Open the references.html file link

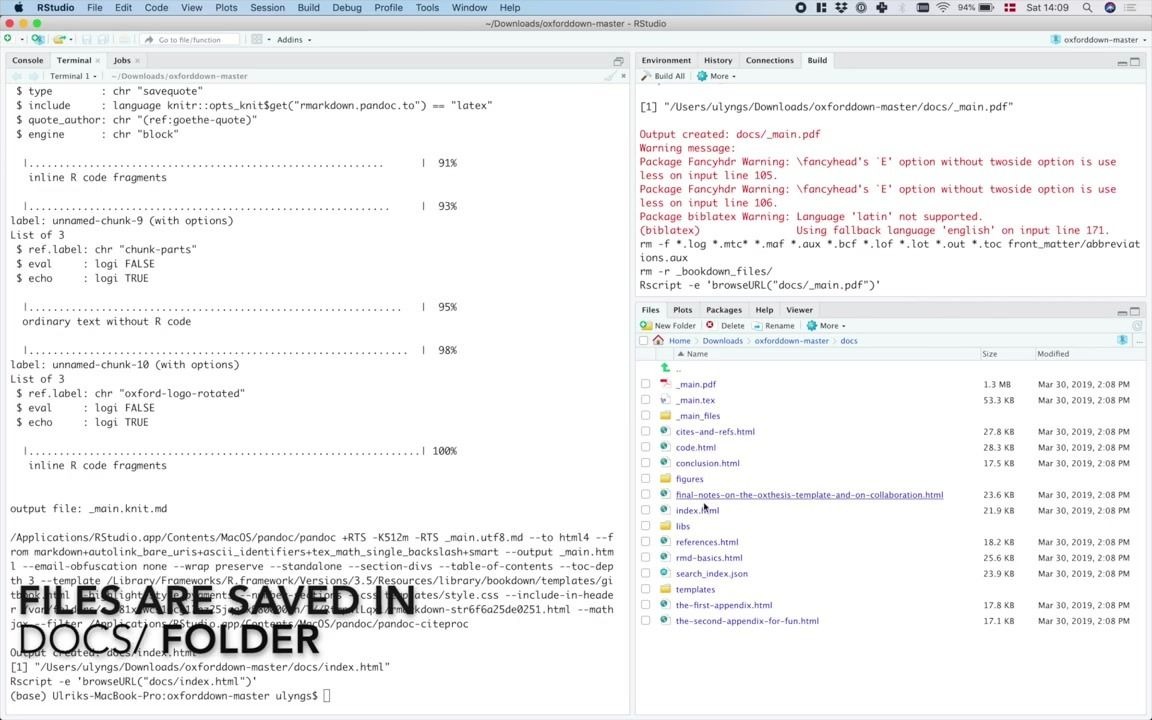[x=707, y=541]
